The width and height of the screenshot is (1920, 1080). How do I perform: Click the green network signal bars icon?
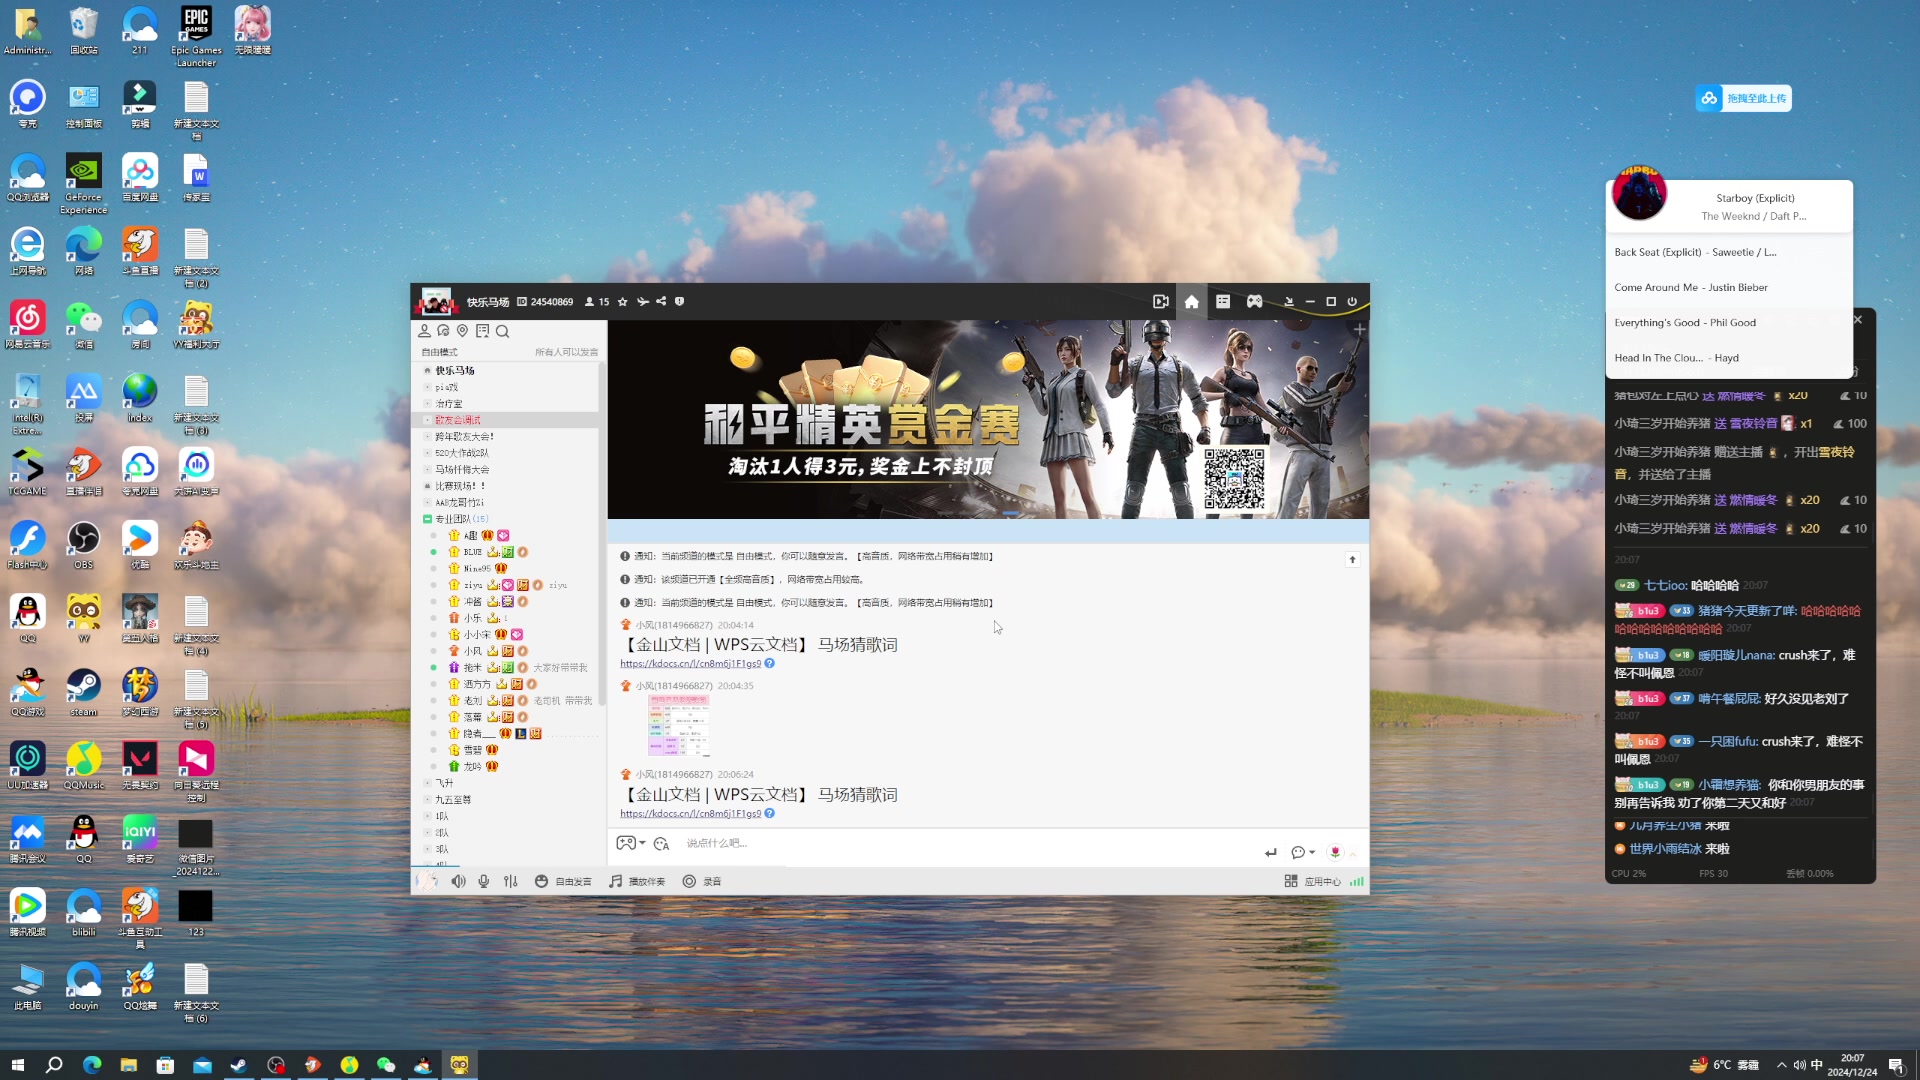coord(1357,881)
